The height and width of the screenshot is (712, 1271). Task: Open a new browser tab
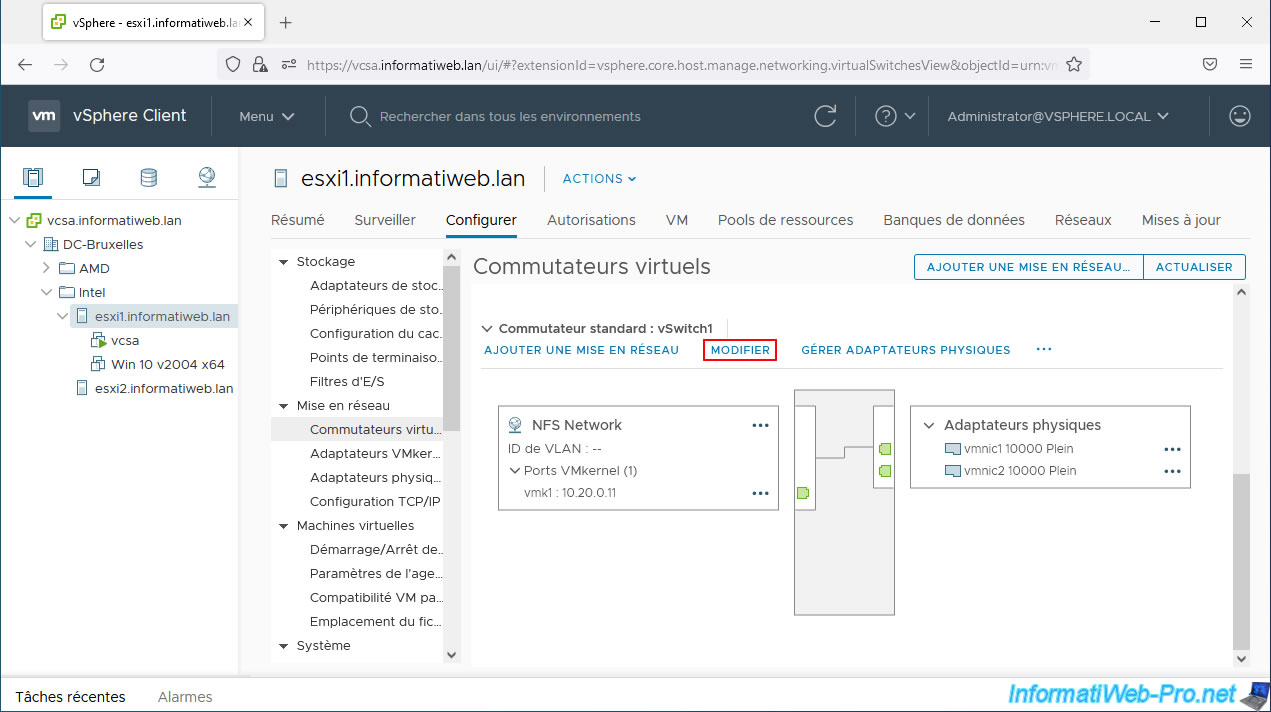(x=285, y=22)
